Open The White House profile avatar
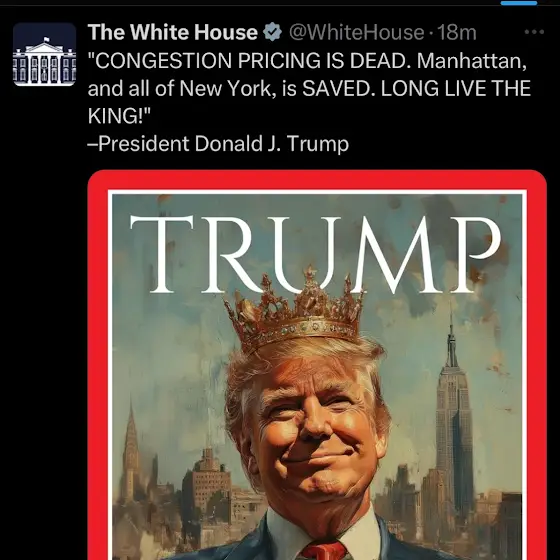Viewport: 560px width, 560px height. pyautogui.click(x=44, y=54)
